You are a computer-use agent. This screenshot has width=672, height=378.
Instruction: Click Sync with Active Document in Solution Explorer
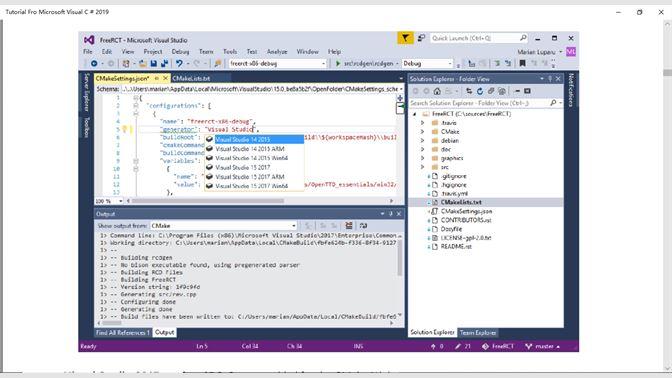click(469, 91)
